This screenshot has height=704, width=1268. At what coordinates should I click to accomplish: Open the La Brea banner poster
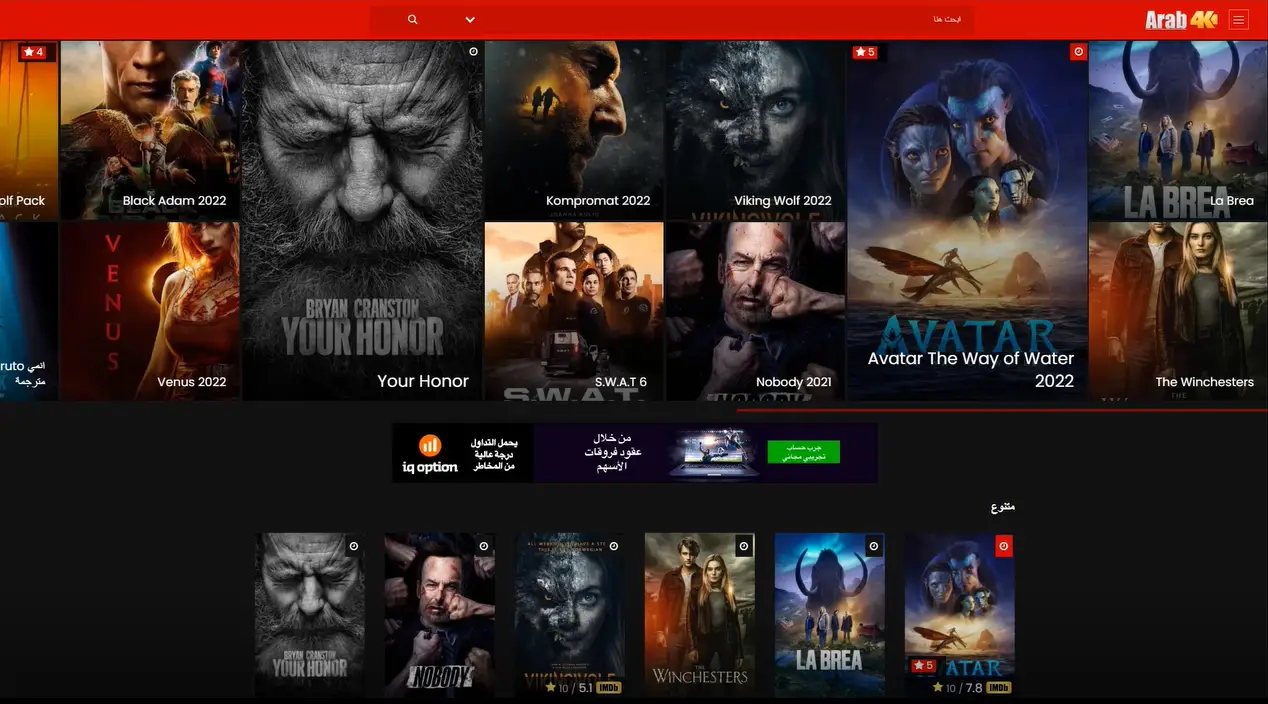point(1178,130)
